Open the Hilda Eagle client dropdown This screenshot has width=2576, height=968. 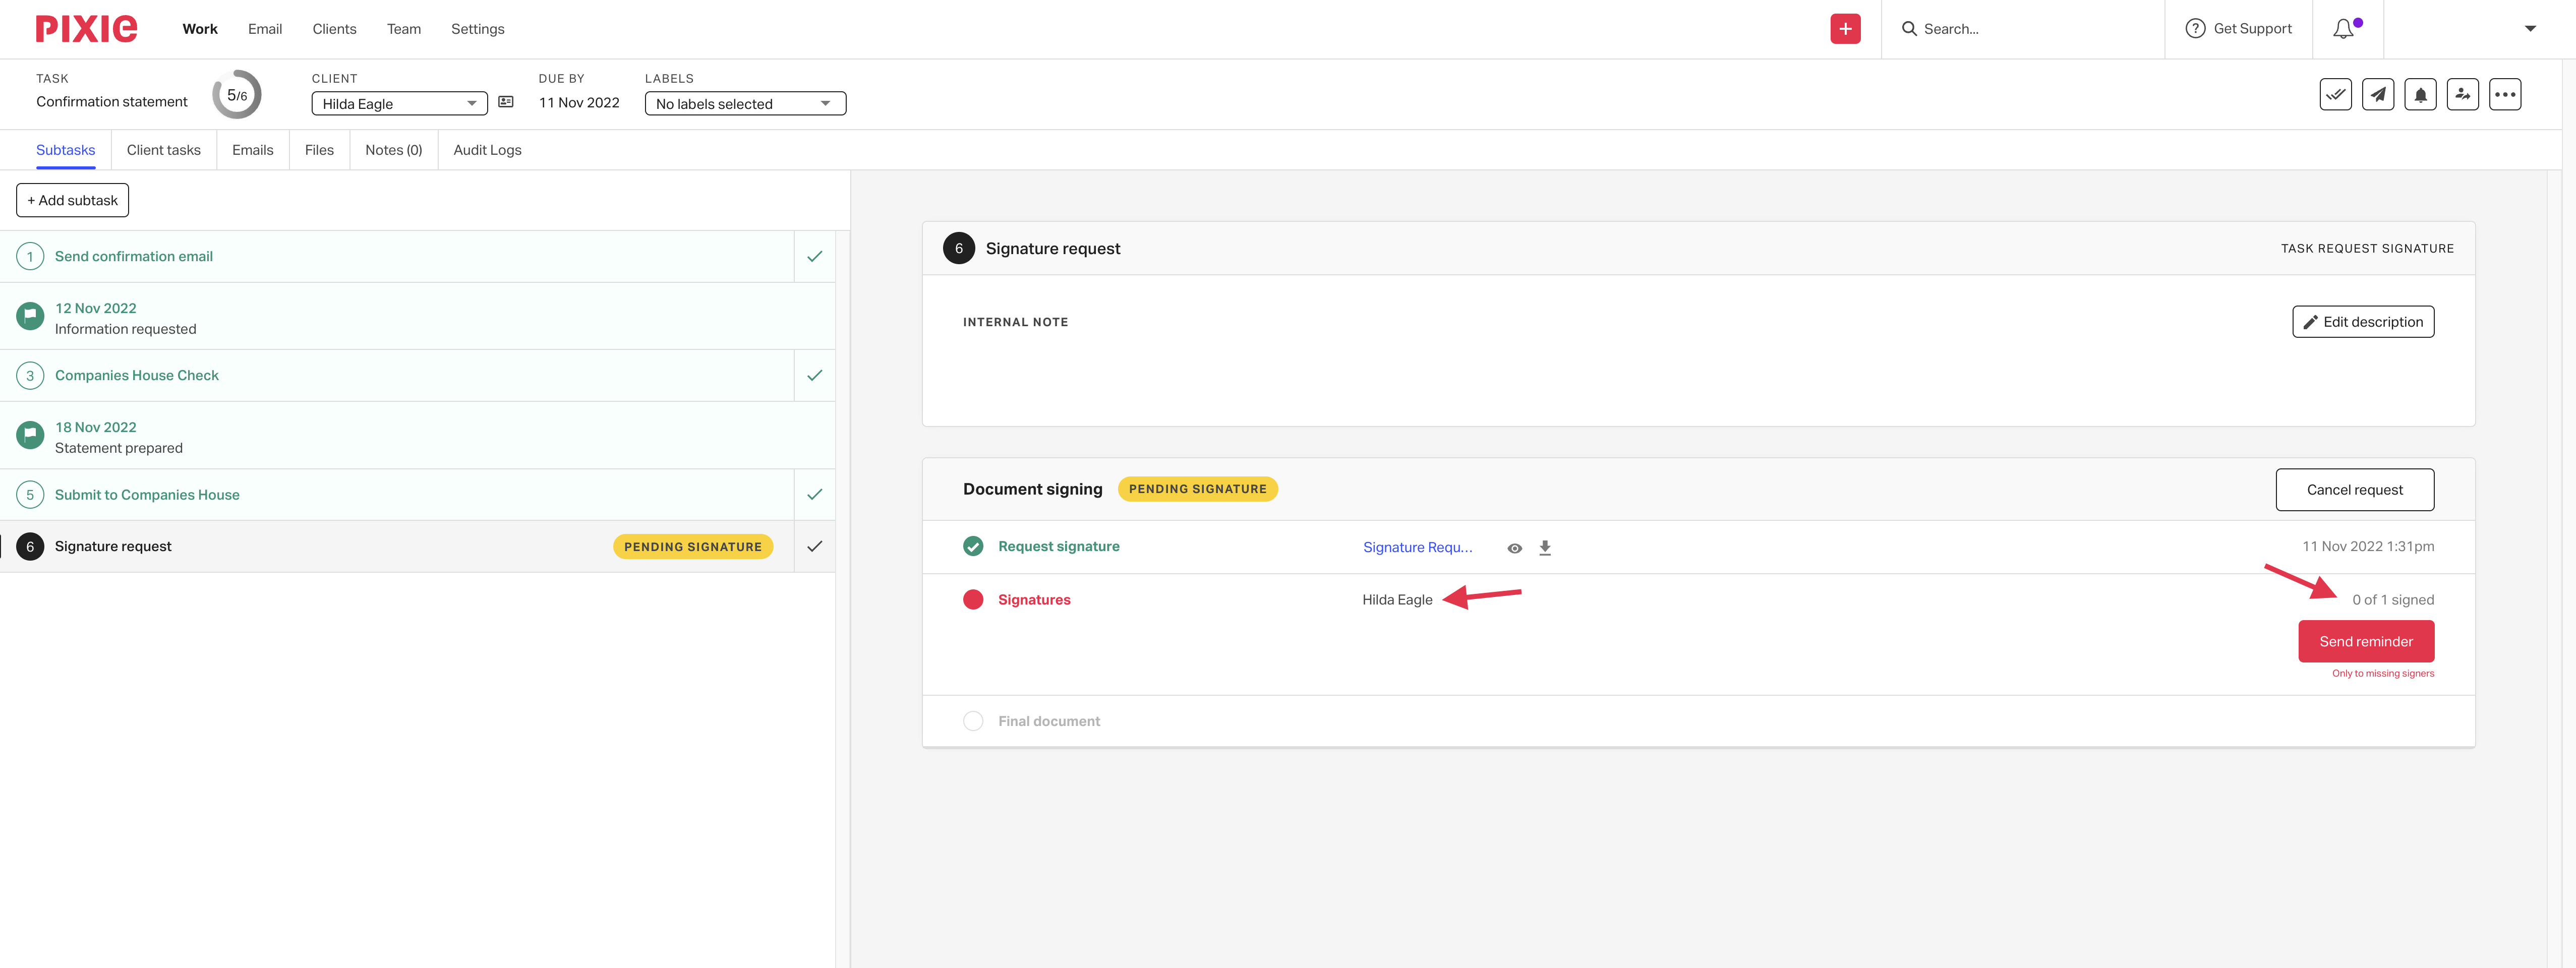tap(399, 103)
